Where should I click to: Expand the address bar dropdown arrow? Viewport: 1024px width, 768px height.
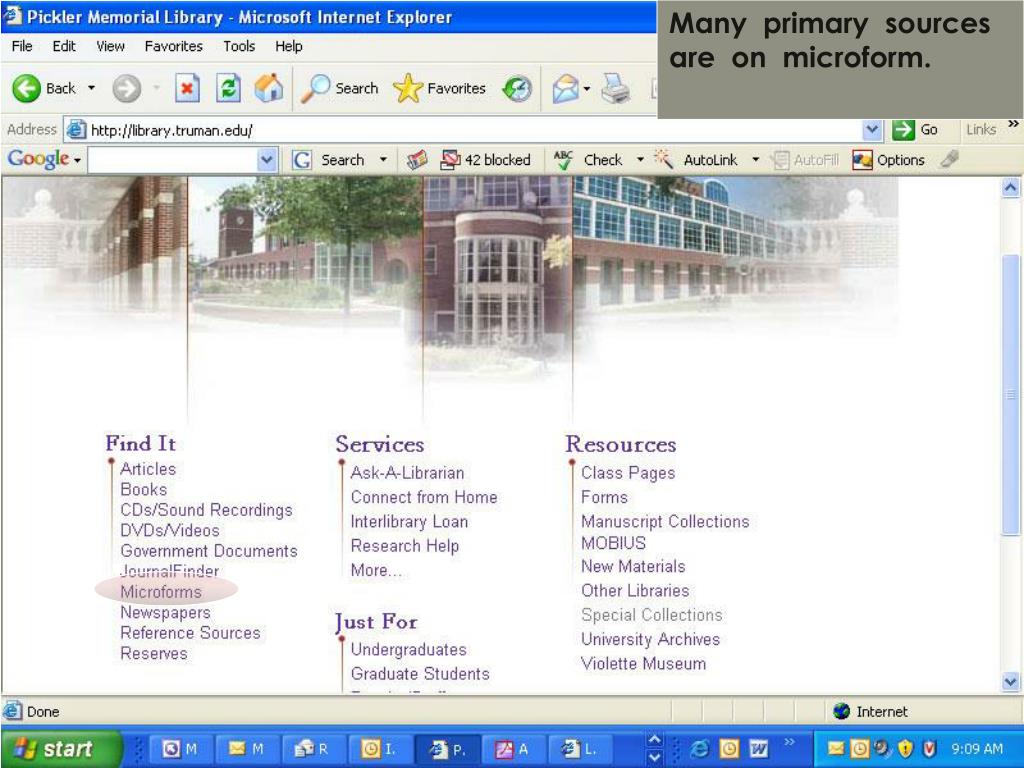(872, 130)
